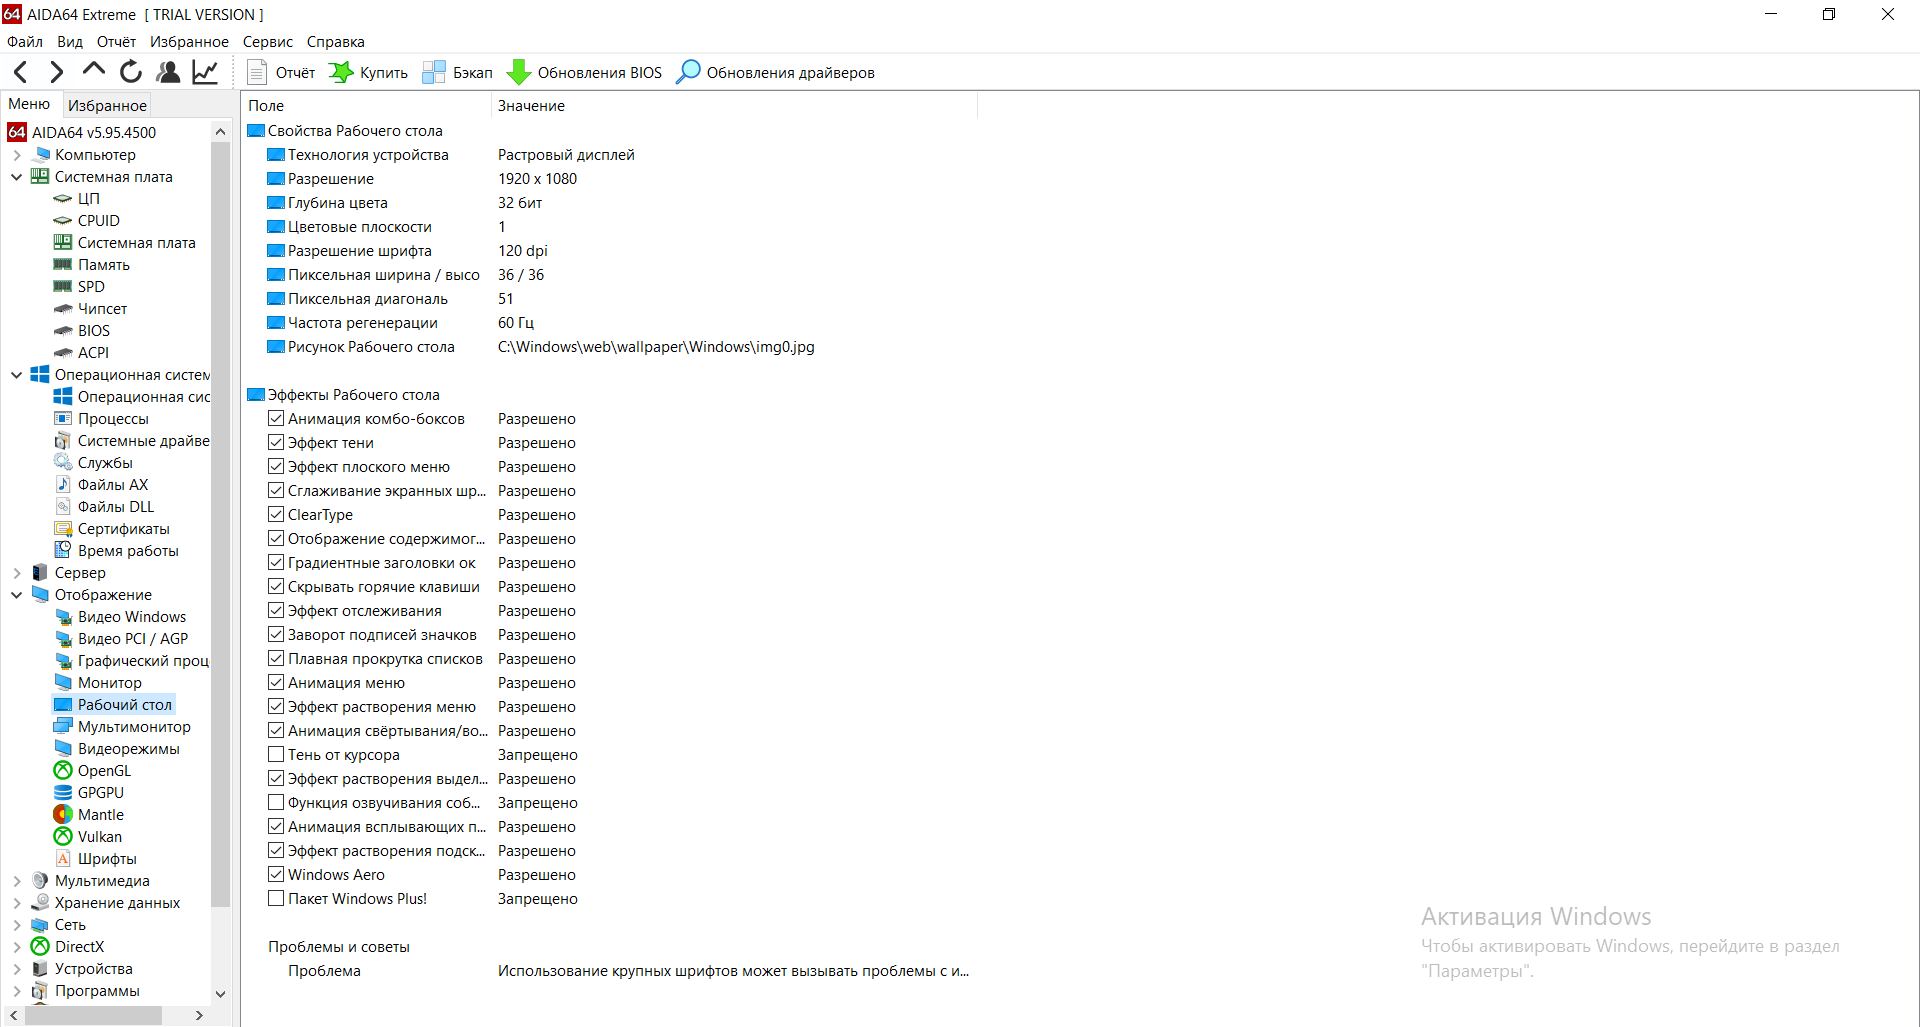
Task: Open the Файл menu
Action: (25, 42)
